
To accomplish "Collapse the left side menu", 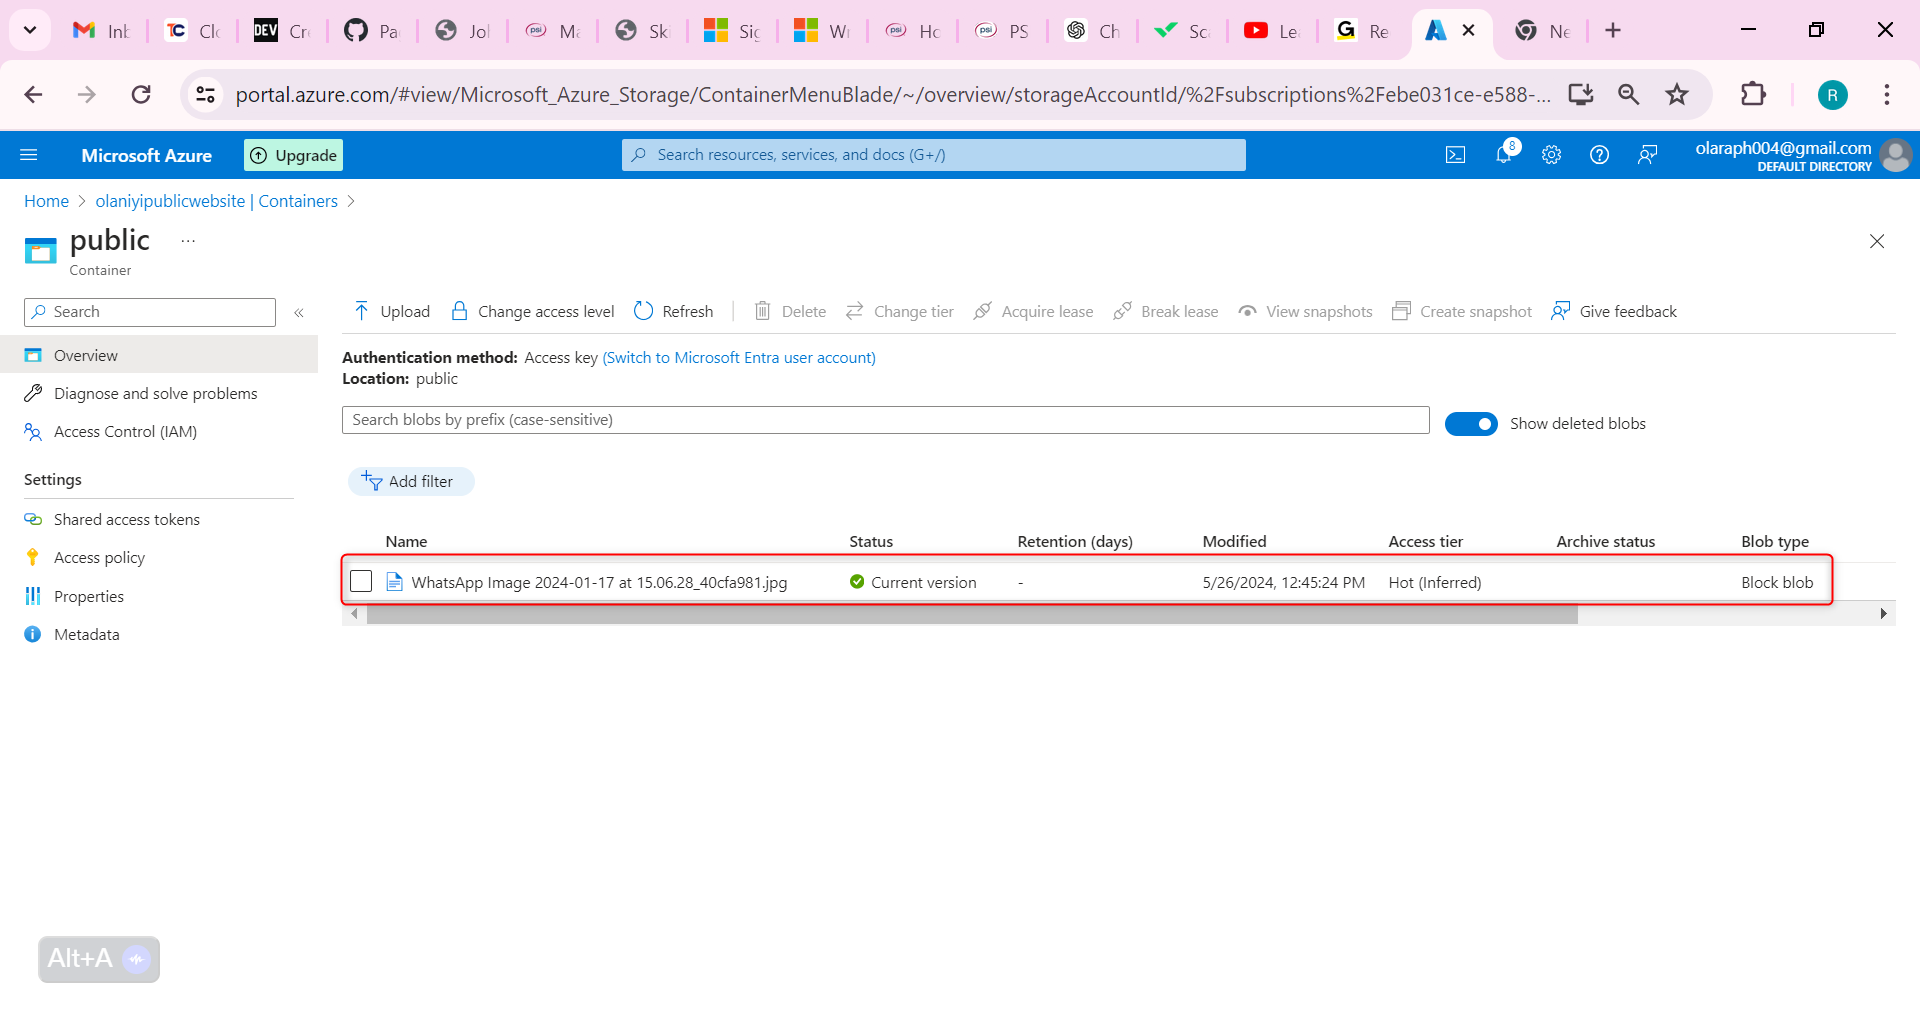I will click(299, 313).
